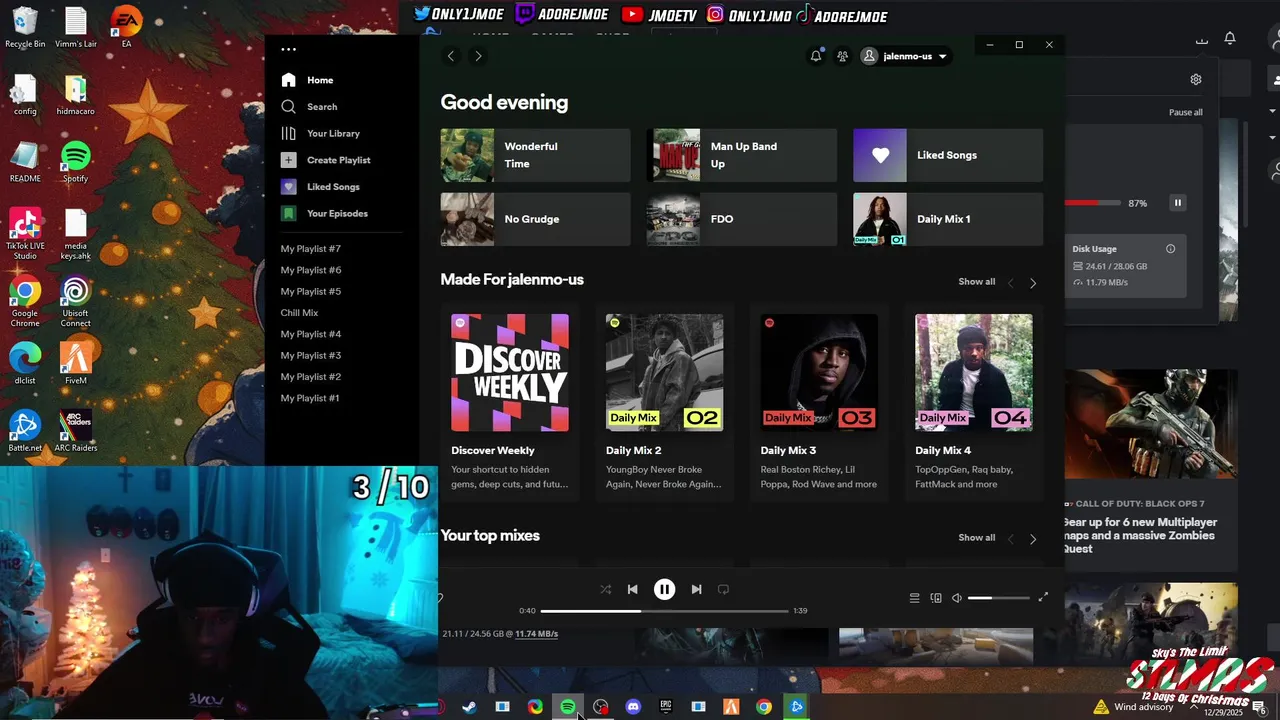Viewport: 1280px width, 720px height.
Task: Open Battle.net downloads tray icon
Action: (1202, 40)
